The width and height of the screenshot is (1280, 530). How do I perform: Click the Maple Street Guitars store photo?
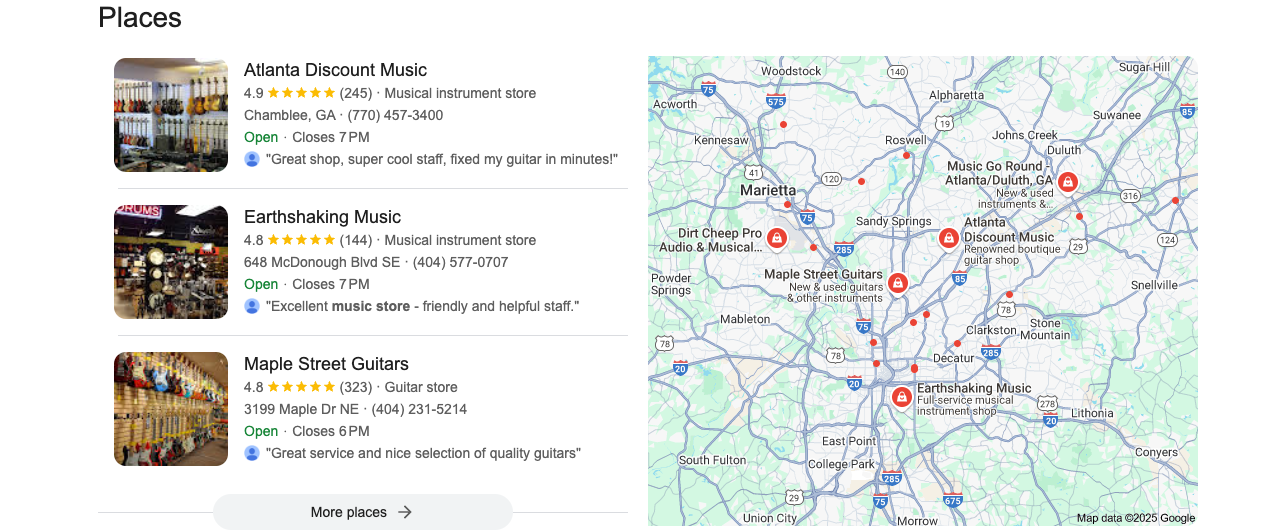(x=171, y=409)
